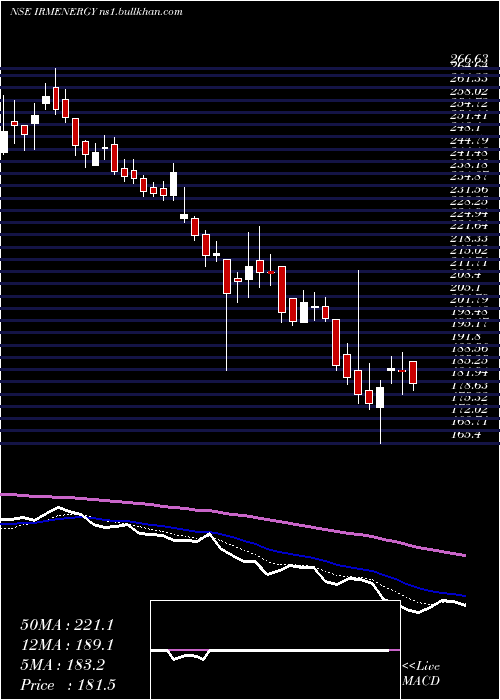The height and width of the screenshot is (700, 500).
Task: Click the Price : 181.5 label
Action: pyautogui.click(x=68, y=685)
